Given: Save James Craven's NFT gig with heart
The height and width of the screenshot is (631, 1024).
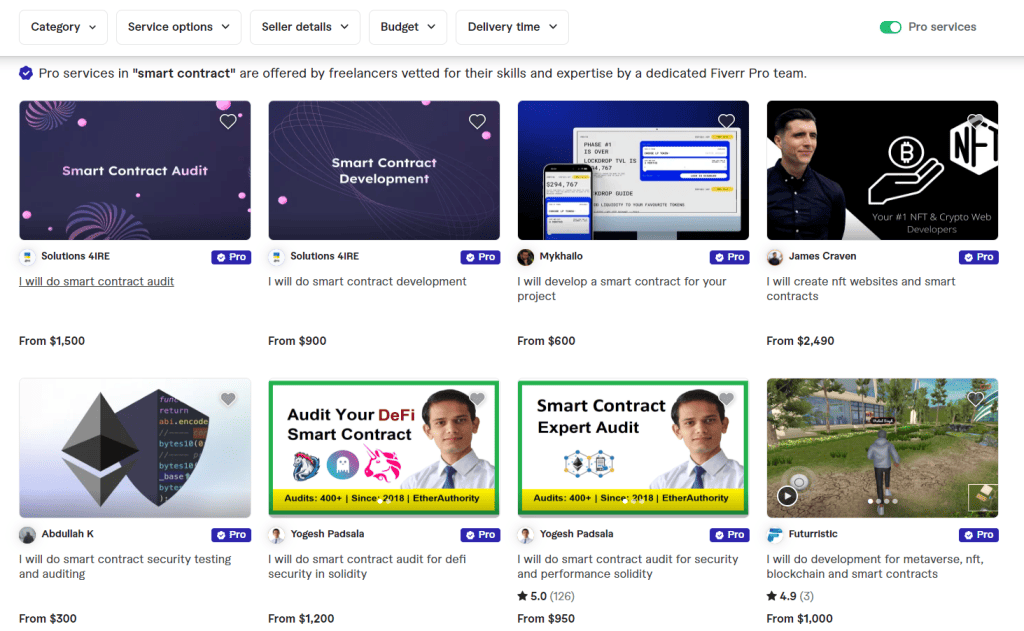Looking at the screenshot, I should [975, 122].
